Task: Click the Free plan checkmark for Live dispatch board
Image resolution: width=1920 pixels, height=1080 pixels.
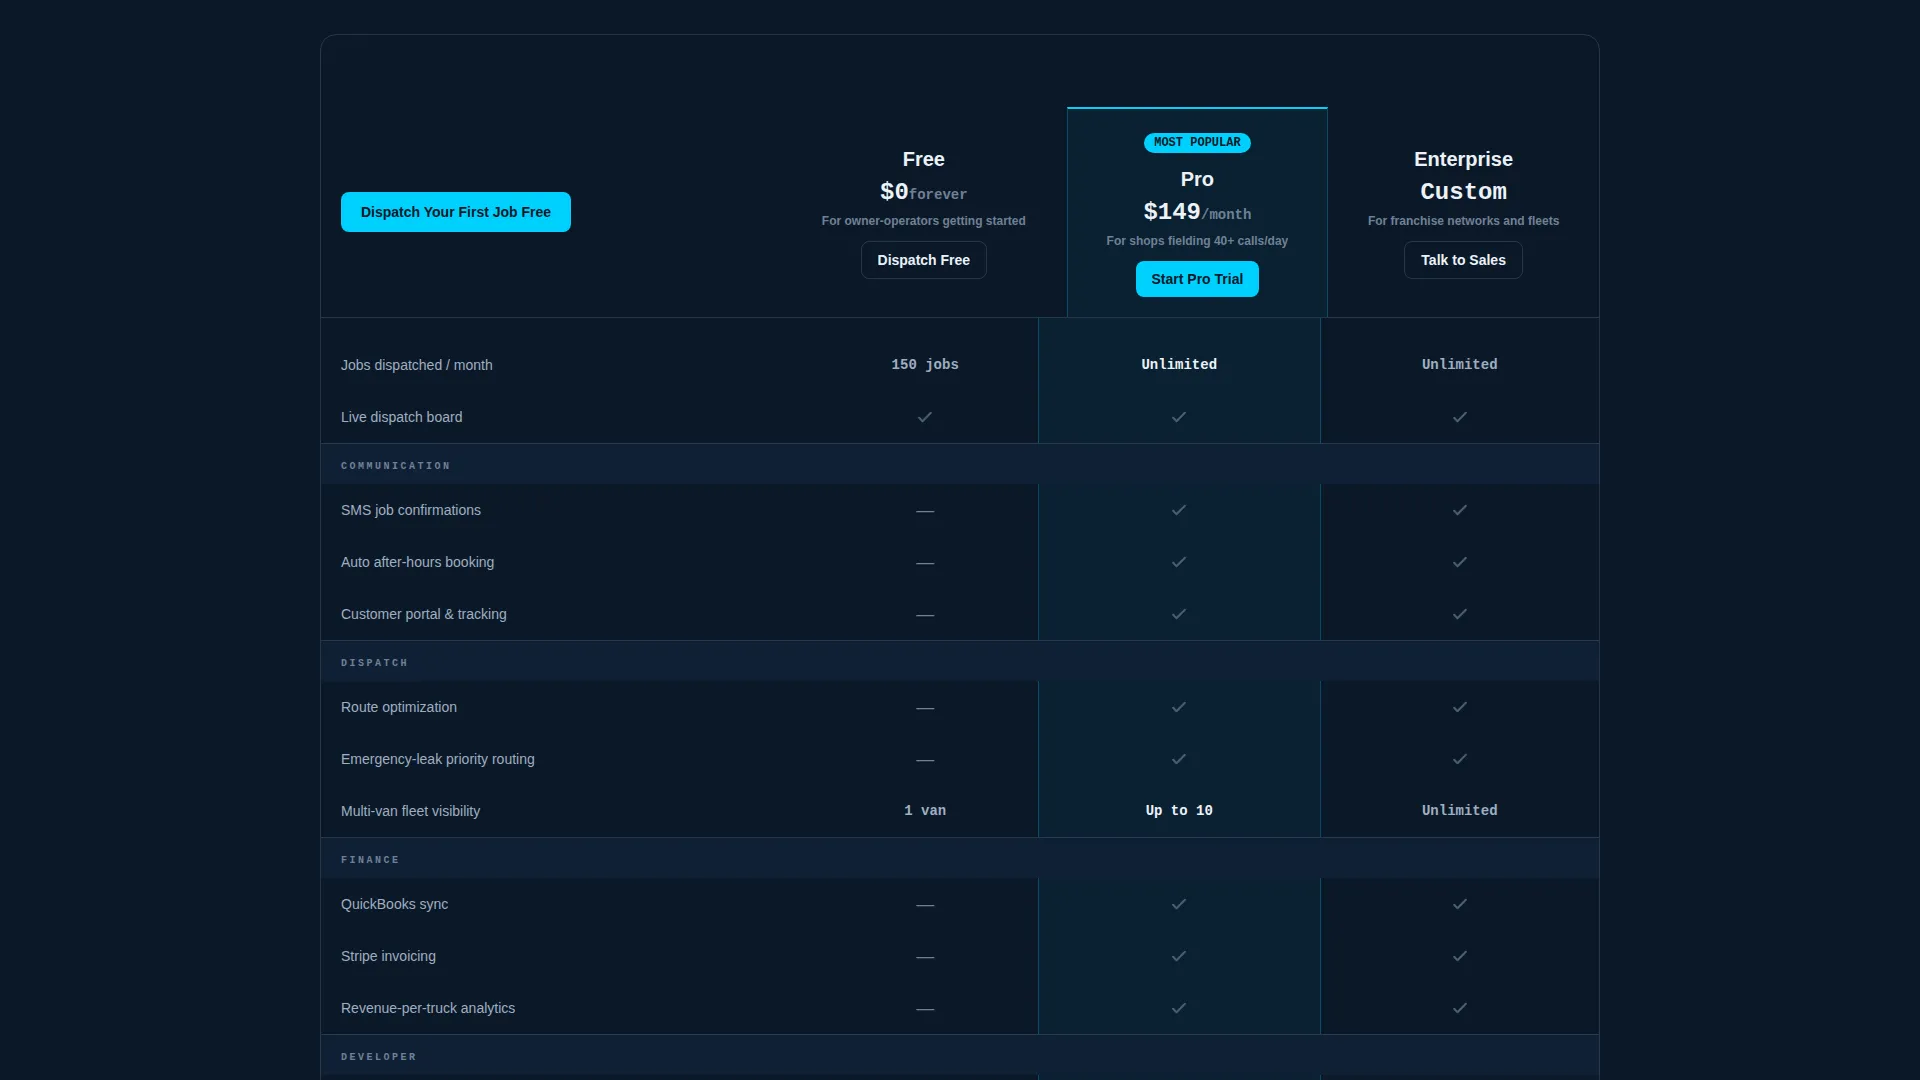Action: (925, 417)
